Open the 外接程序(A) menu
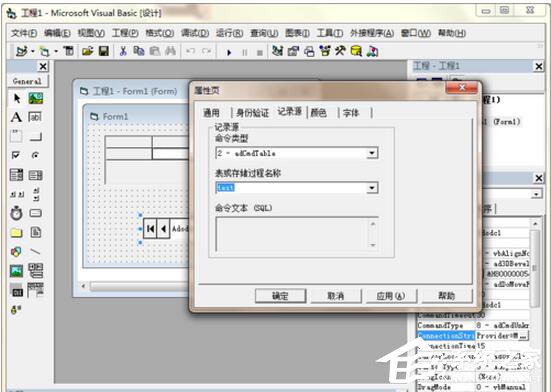The image size is (551, 392). tap(372, 33)
